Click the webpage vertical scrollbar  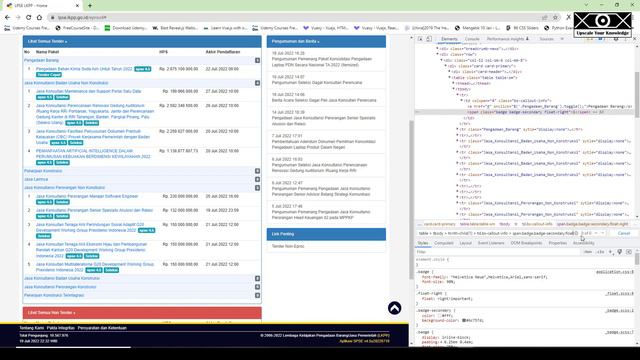pyautogui.click(x=411, y=200)
